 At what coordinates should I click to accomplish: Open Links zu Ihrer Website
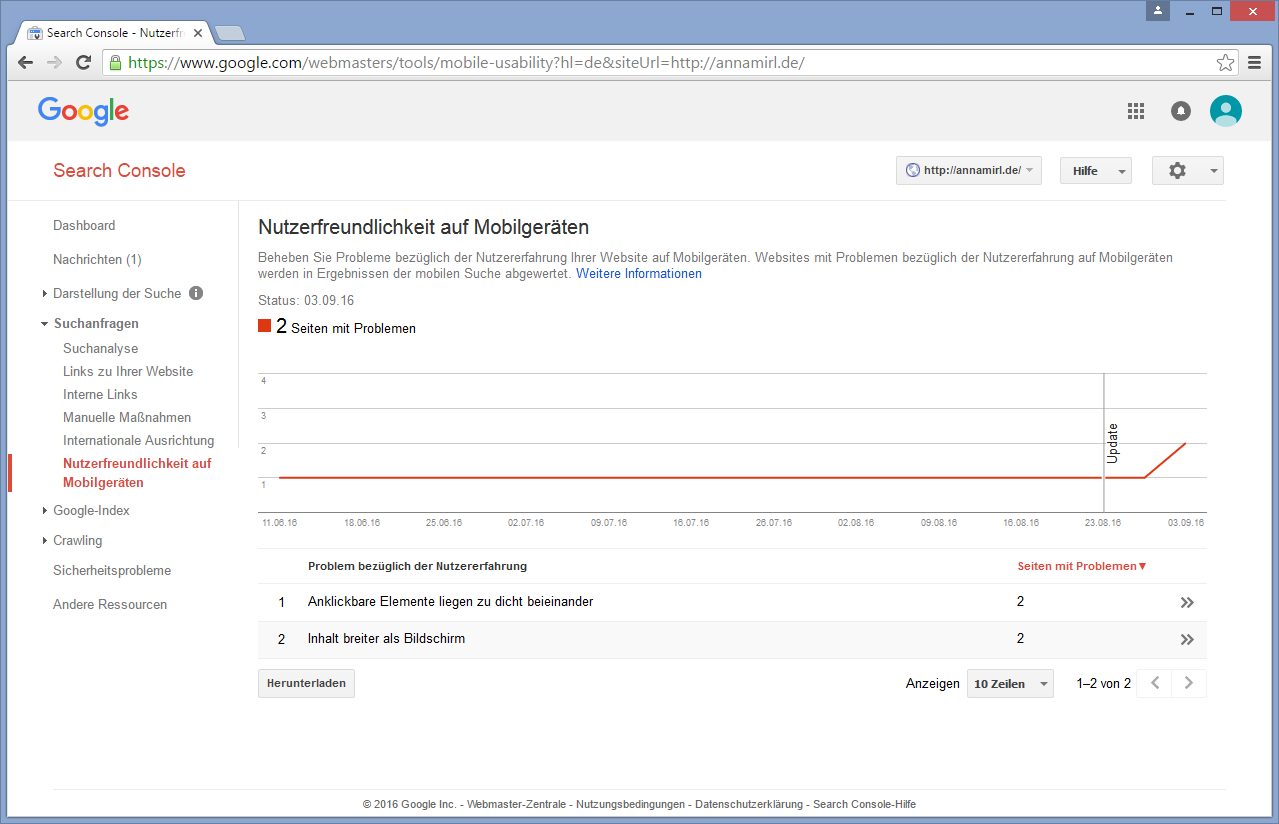pyautogui.click(x=128, y=372)
